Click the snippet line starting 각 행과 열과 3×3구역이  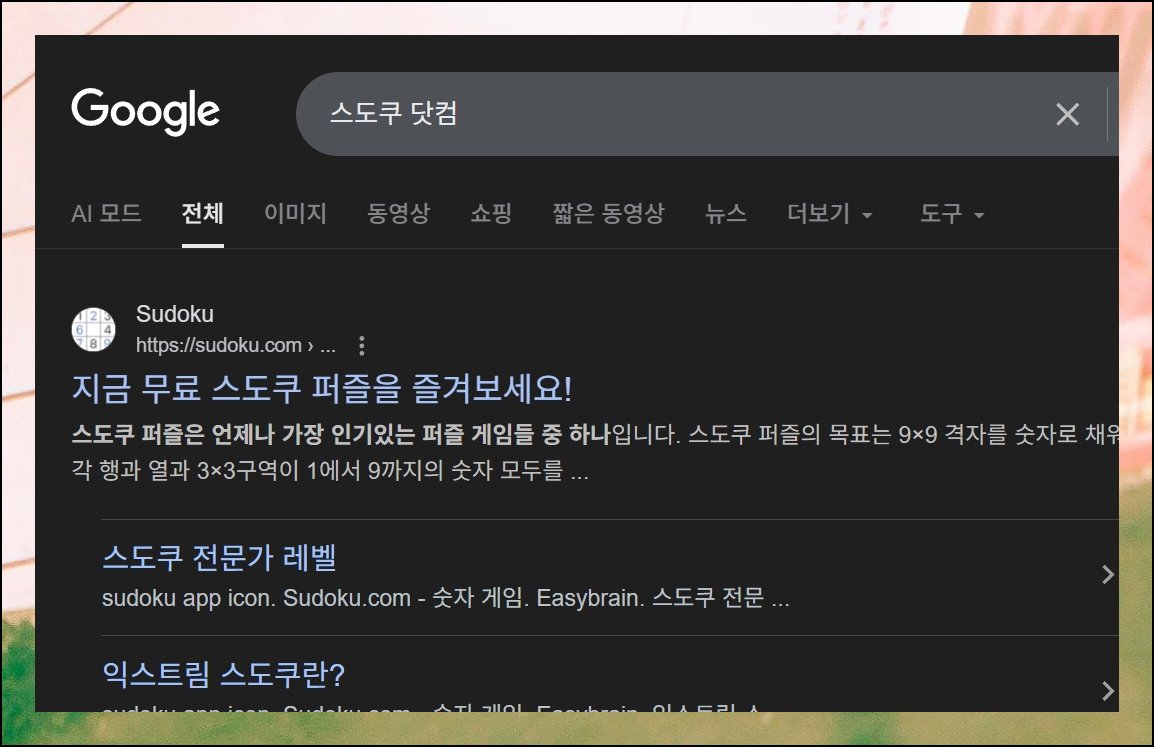330,470
